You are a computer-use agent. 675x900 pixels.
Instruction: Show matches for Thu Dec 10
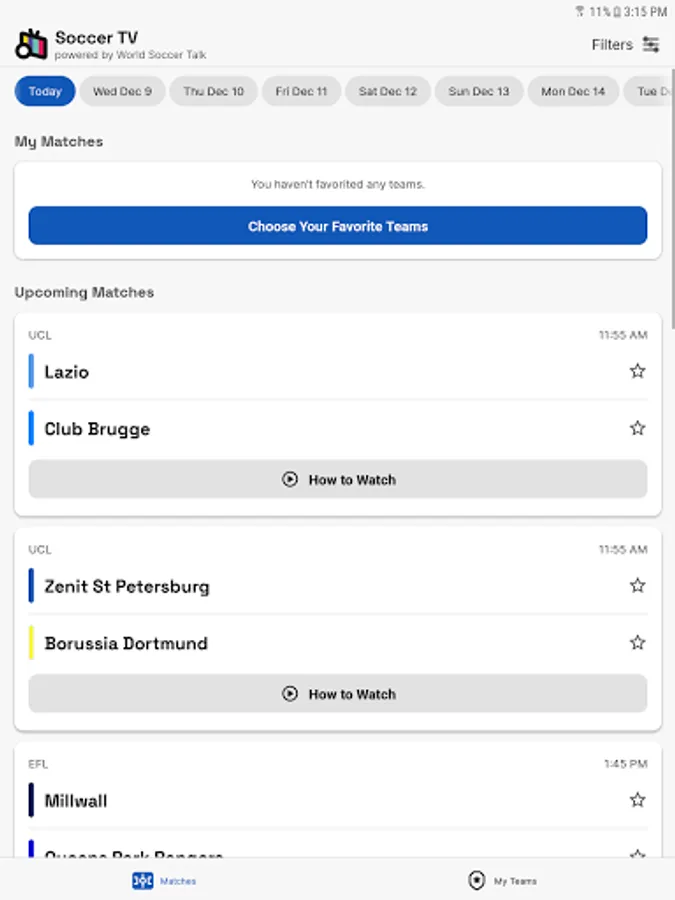click(213, 91)
